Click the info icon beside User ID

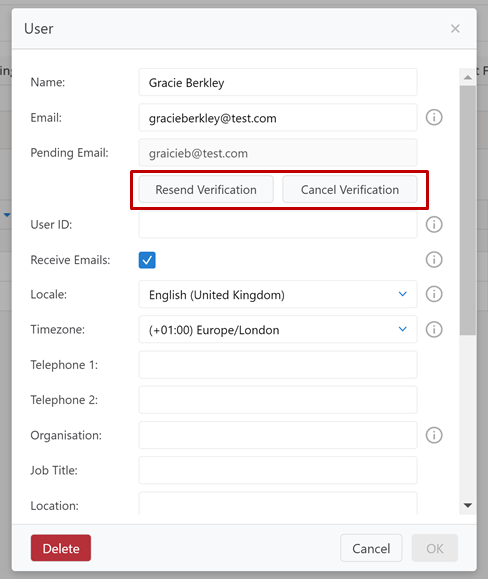tap(434, 225)
